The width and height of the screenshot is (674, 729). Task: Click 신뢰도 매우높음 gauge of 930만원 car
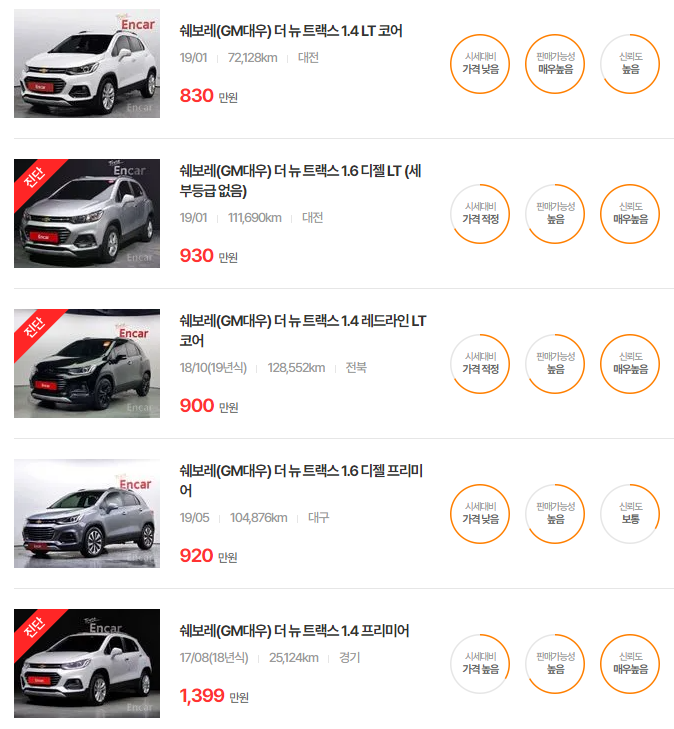pyautogui.click(x=630, y=214)
